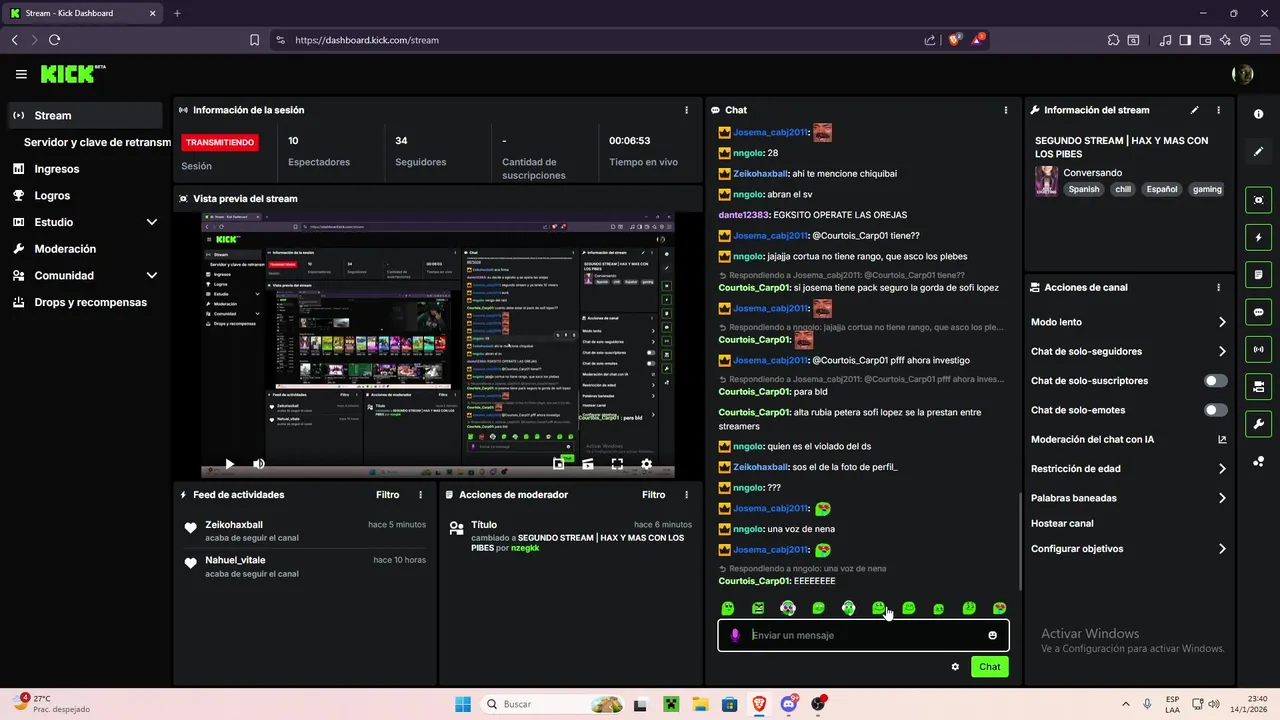Click the Brave Shields lion icon in address bar
1280x720 pixels.
tap(954, 40)
